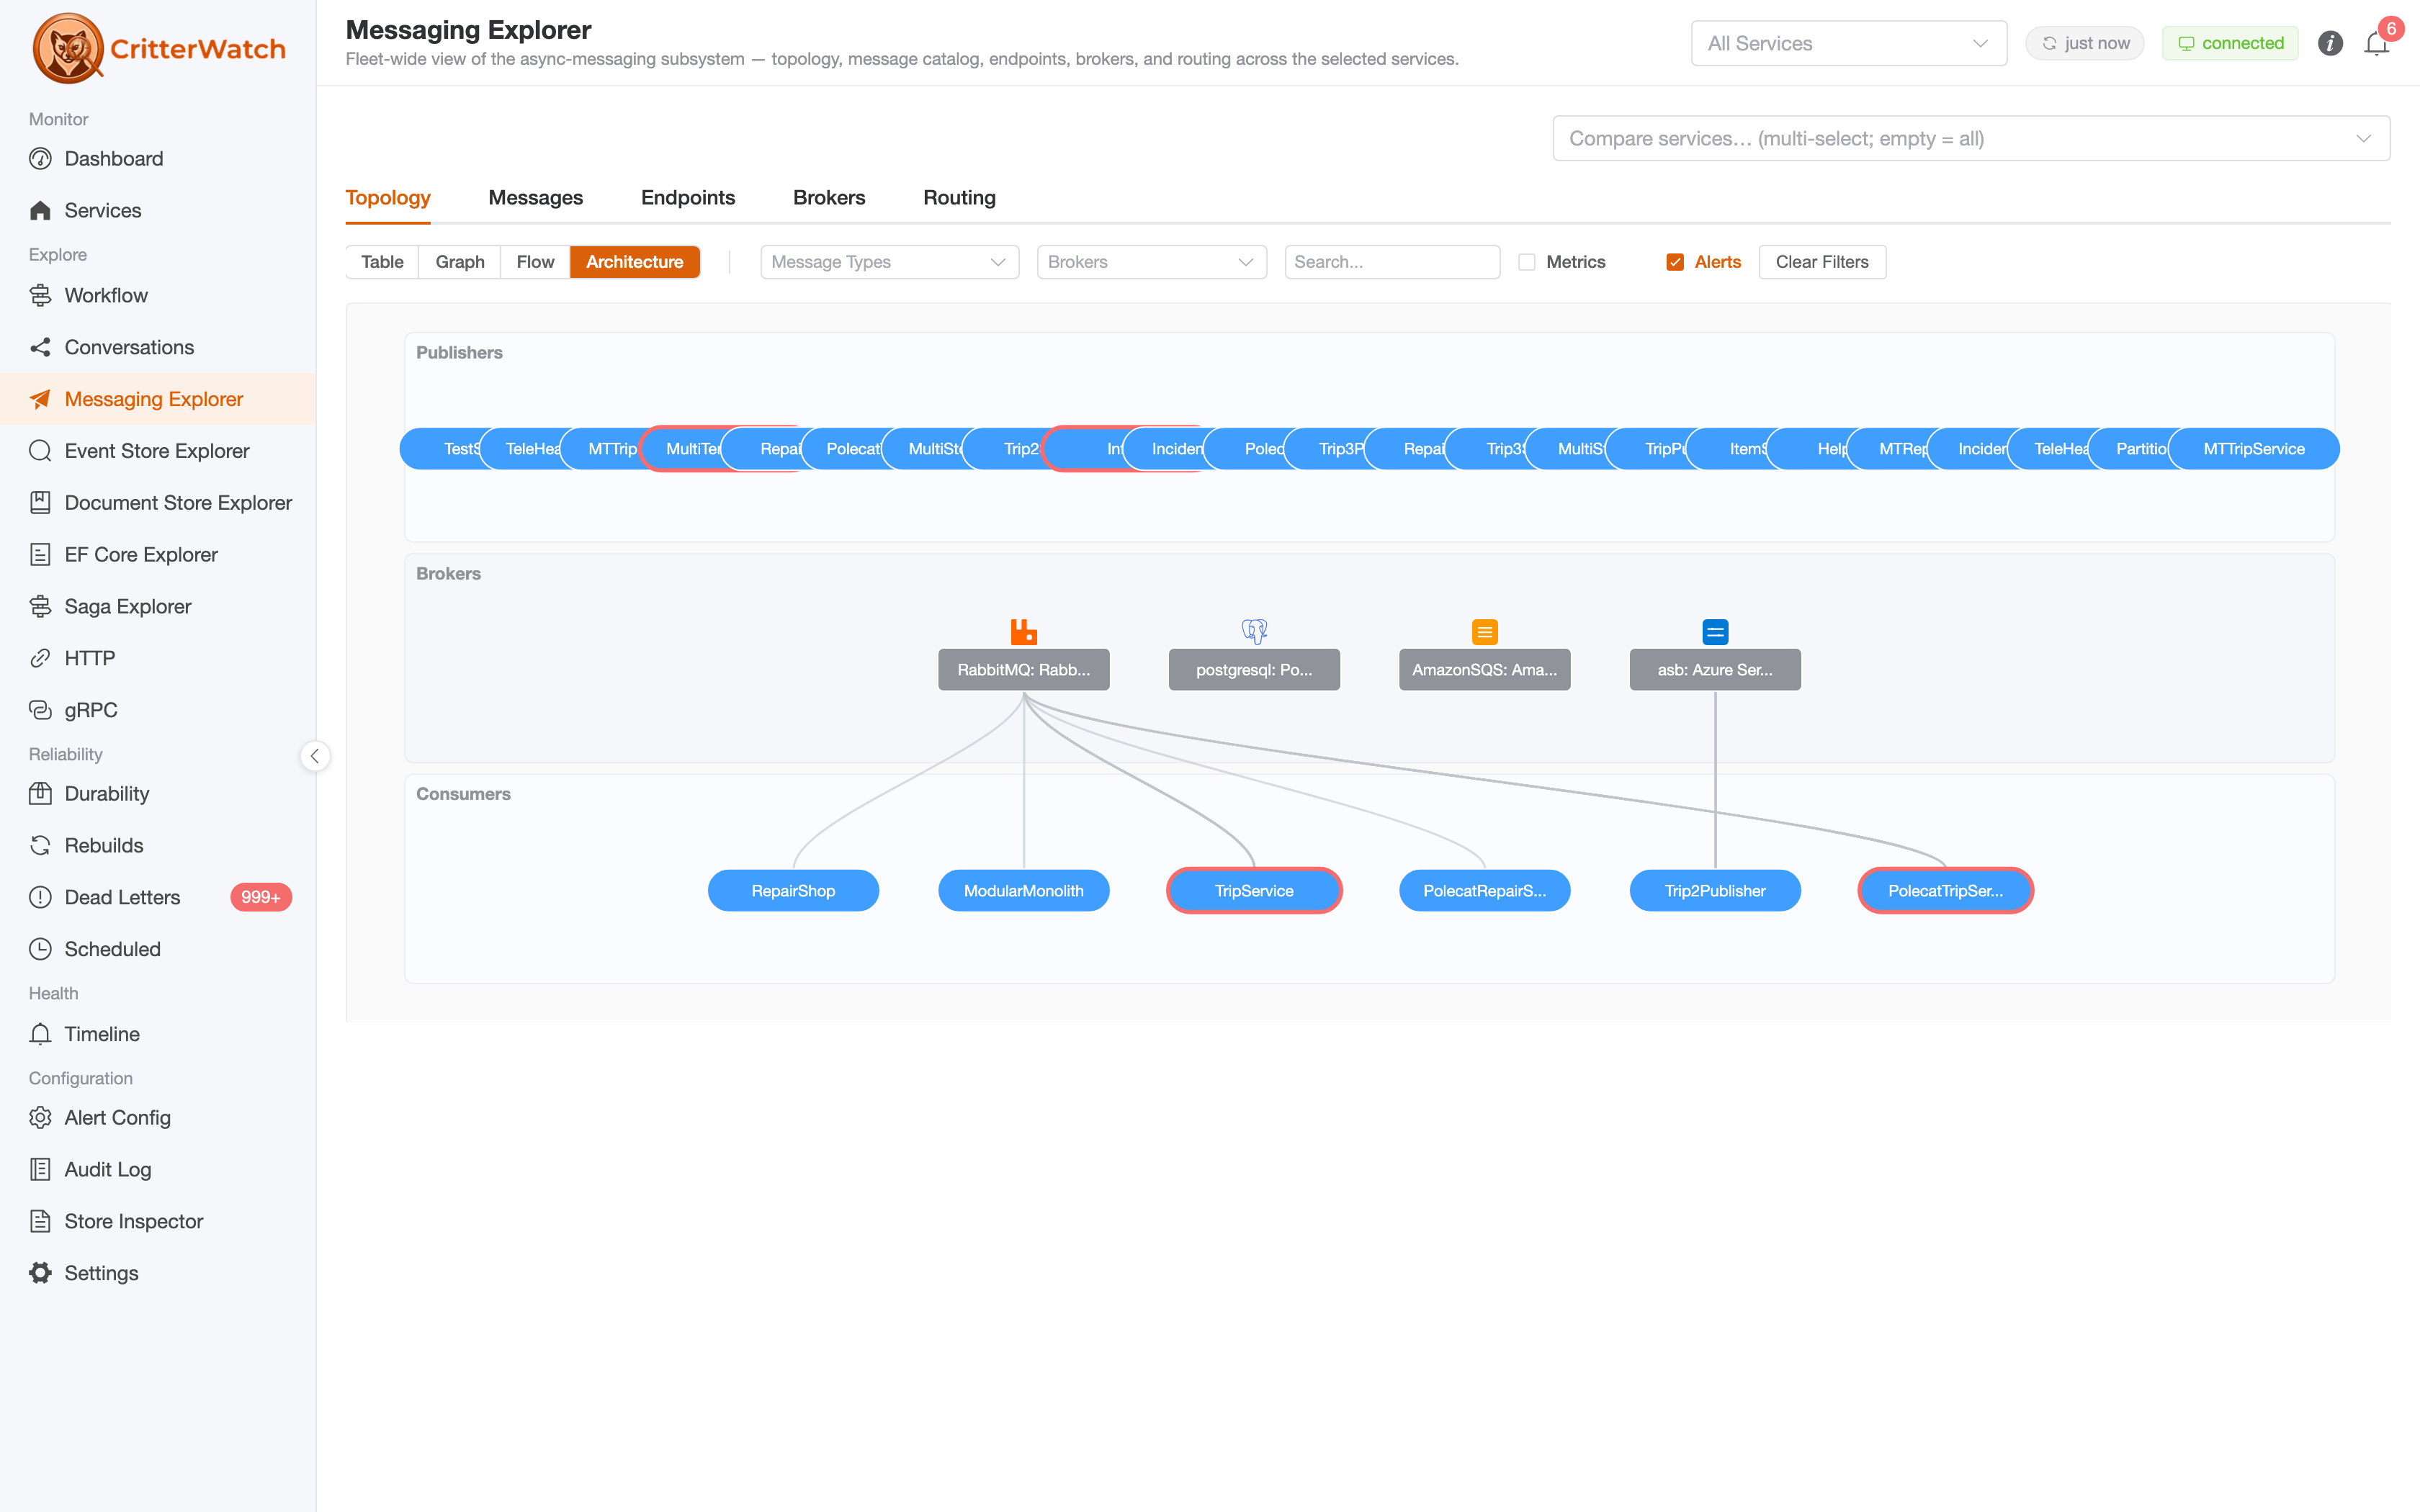Click the Document Store Explorer icon
Viewport: 2420px width, 1512px height.
point(40,503)
